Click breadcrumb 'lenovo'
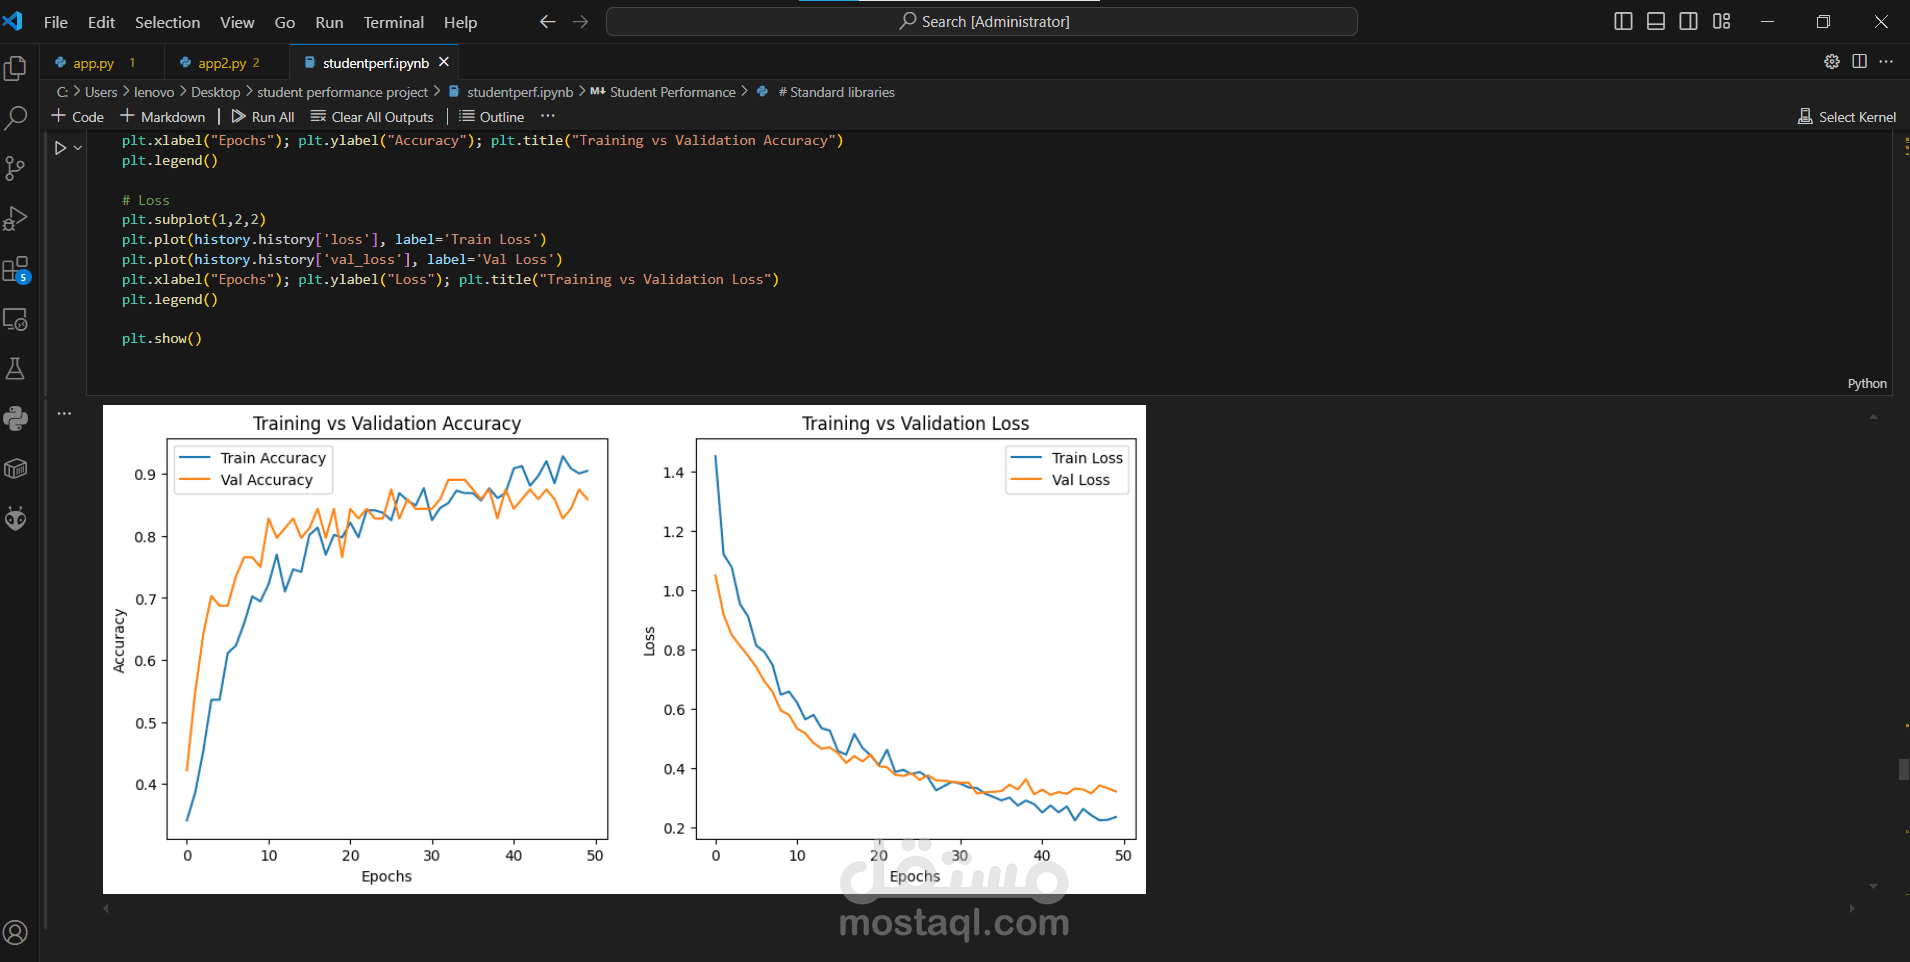 click(x=154, y=92)
